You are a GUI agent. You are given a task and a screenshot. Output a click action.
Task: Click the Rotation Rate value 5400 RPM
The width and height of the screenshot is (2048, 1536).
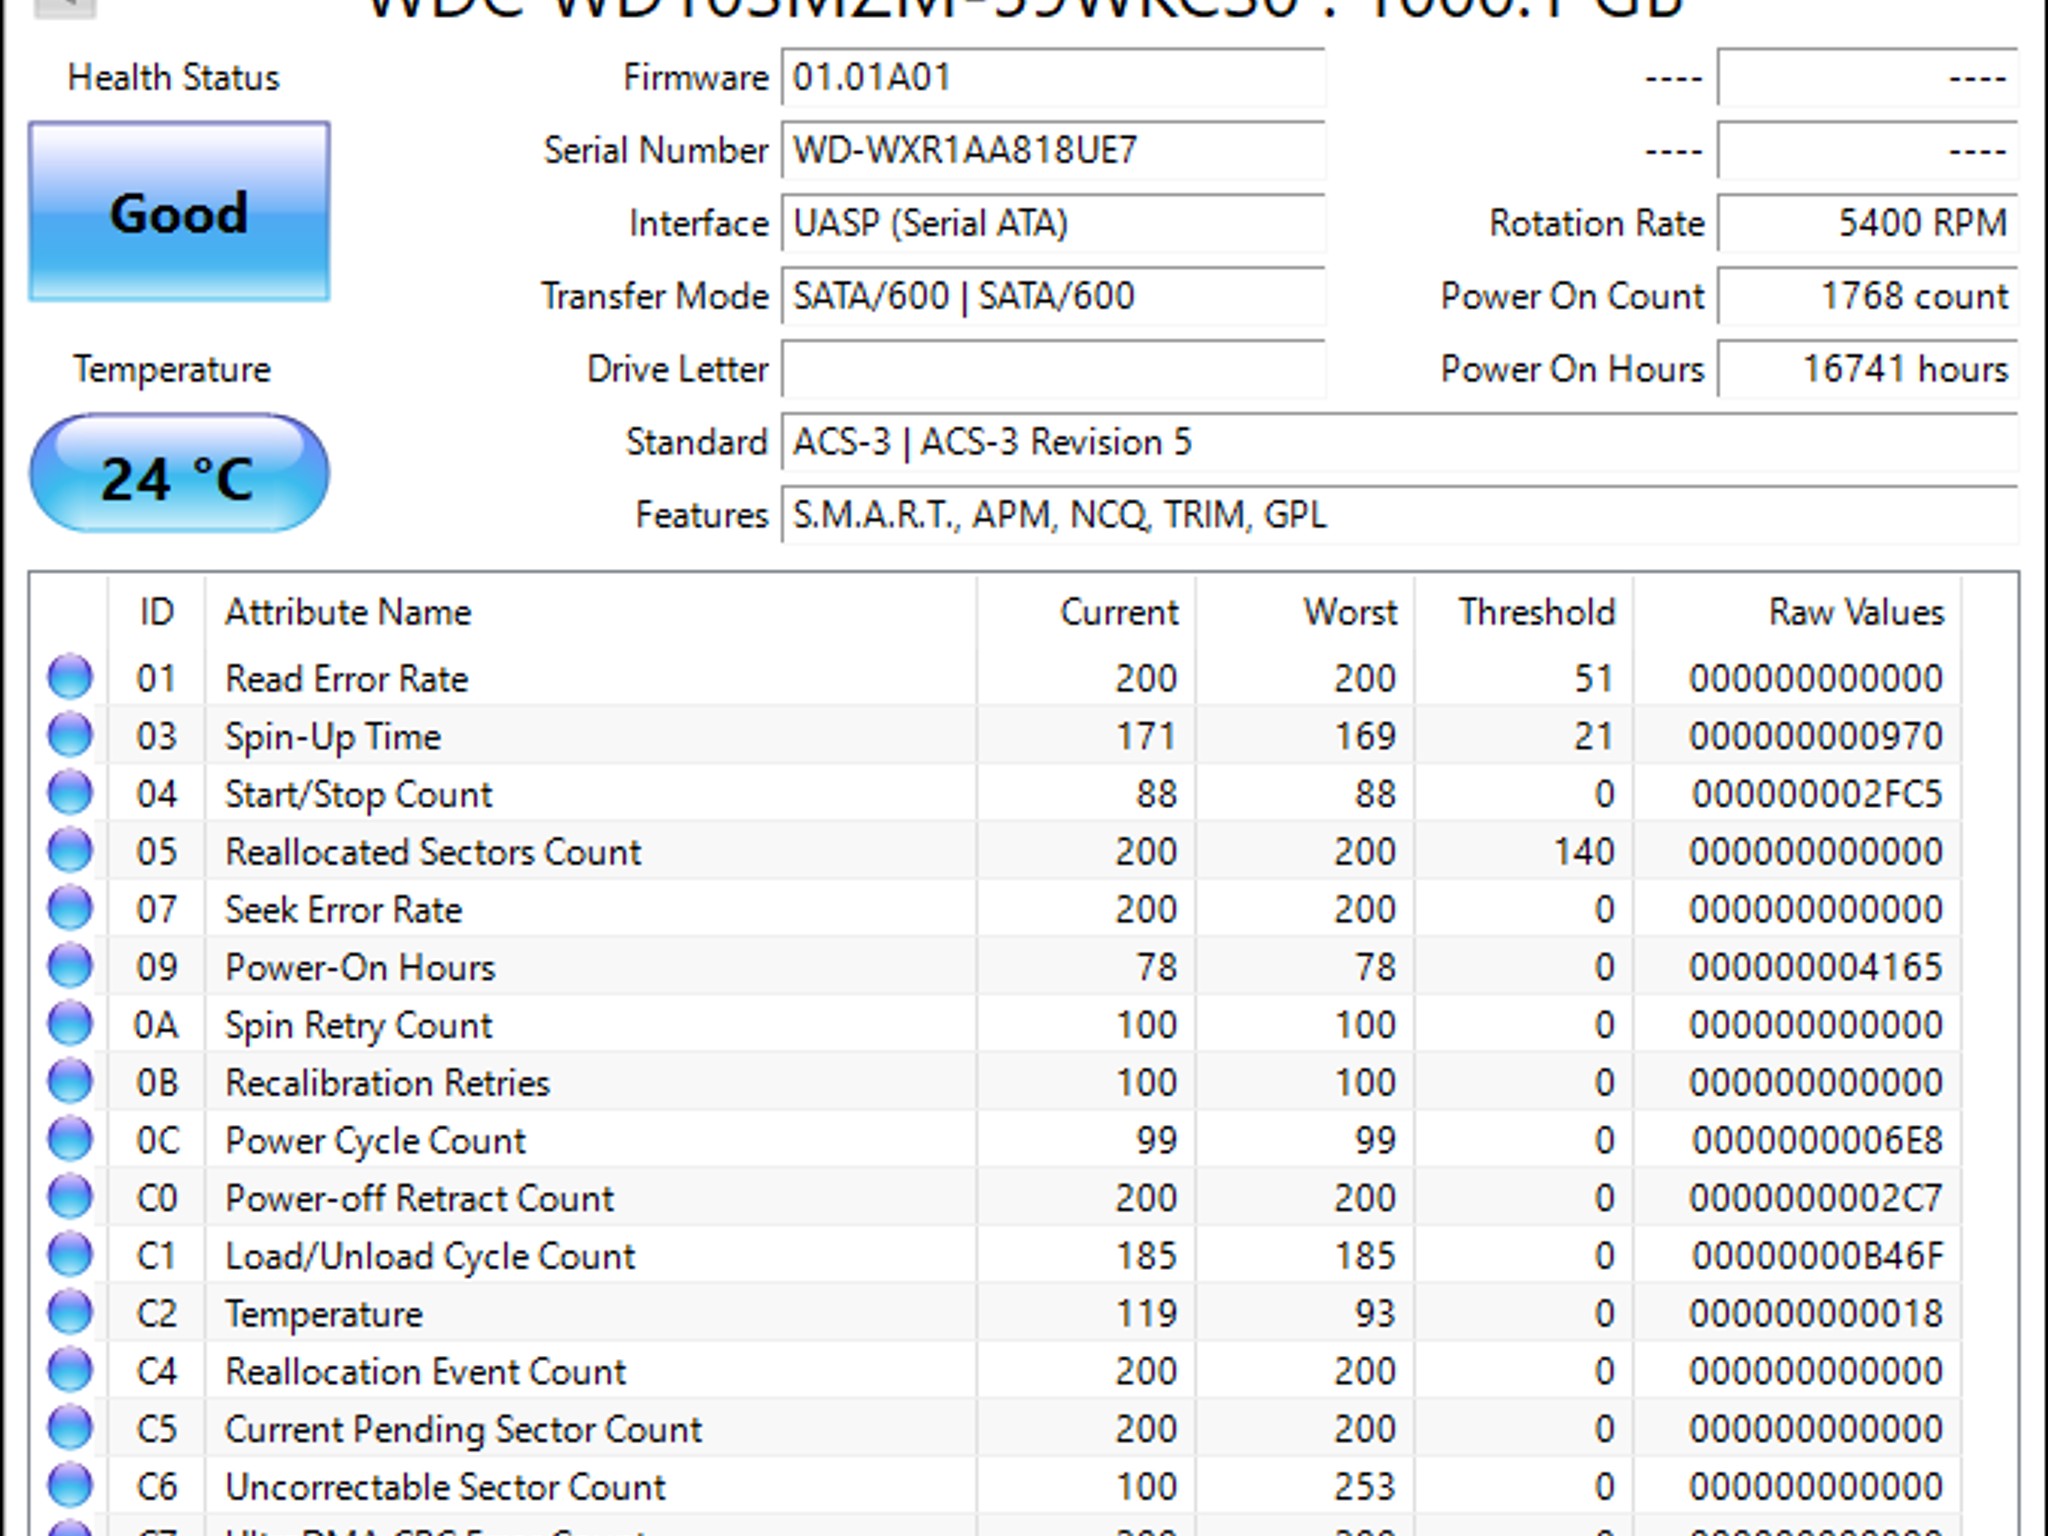1867,223
